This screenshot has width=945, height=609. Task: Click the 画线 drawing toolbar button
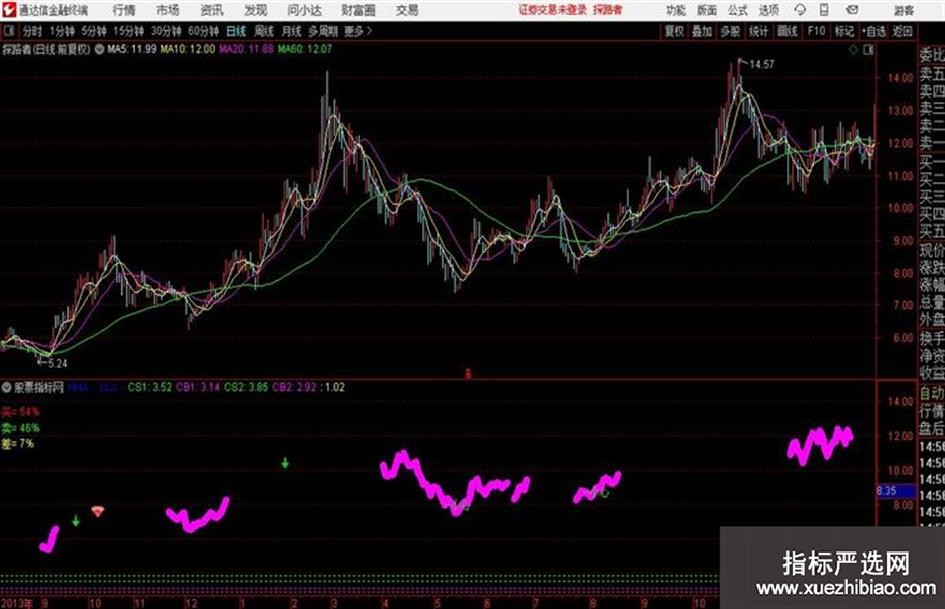tap(788, 31)
